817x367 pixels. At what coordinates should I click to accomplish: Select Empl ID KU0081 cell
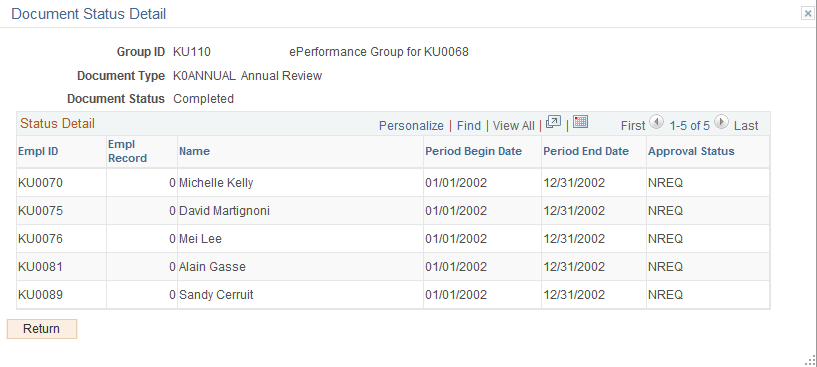click(41, 267)
